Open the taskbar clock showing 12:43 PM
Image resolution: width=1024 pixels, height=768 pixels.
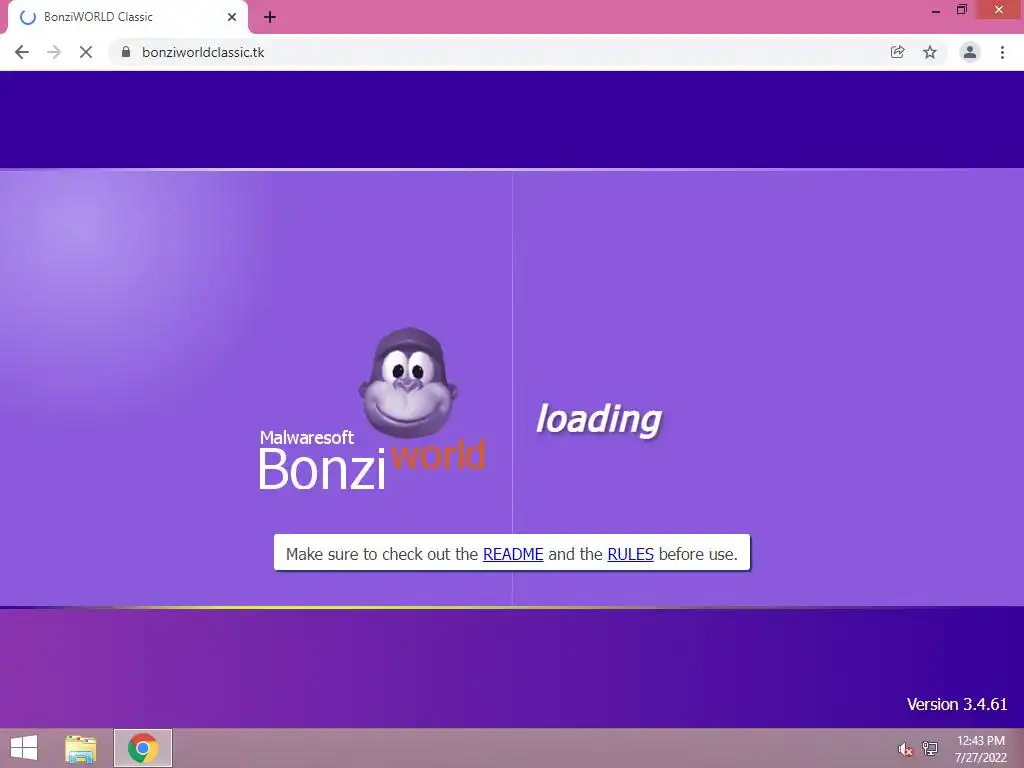980,748
